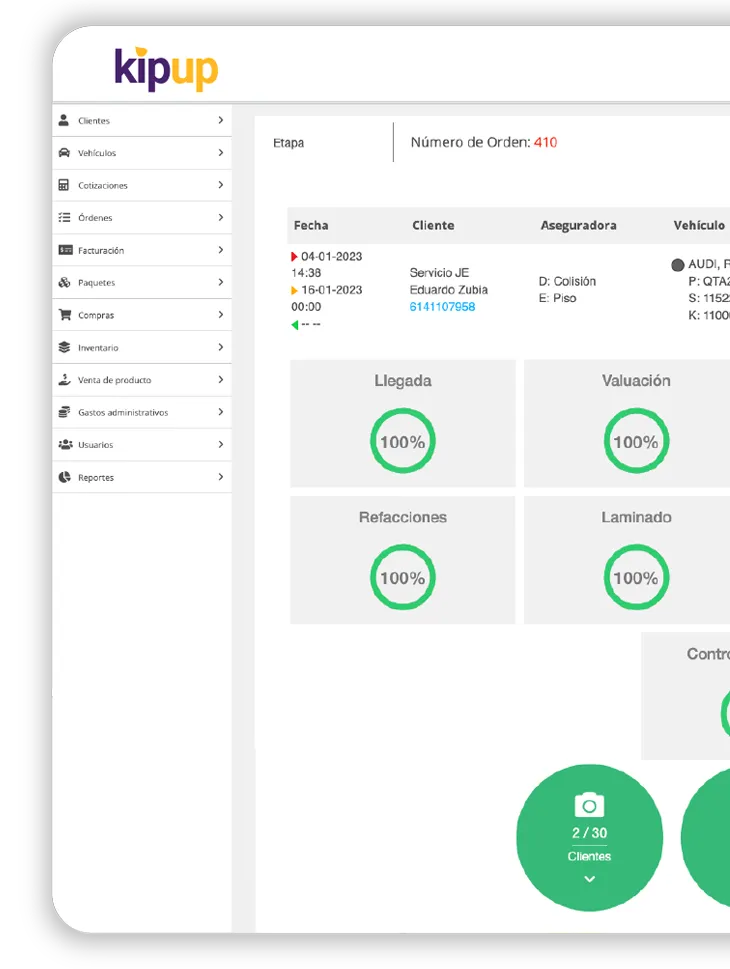The height and width of the screenshot is (969, 730).
Task: Click the Servicio JE text
Action: click(x=439, y=273)
